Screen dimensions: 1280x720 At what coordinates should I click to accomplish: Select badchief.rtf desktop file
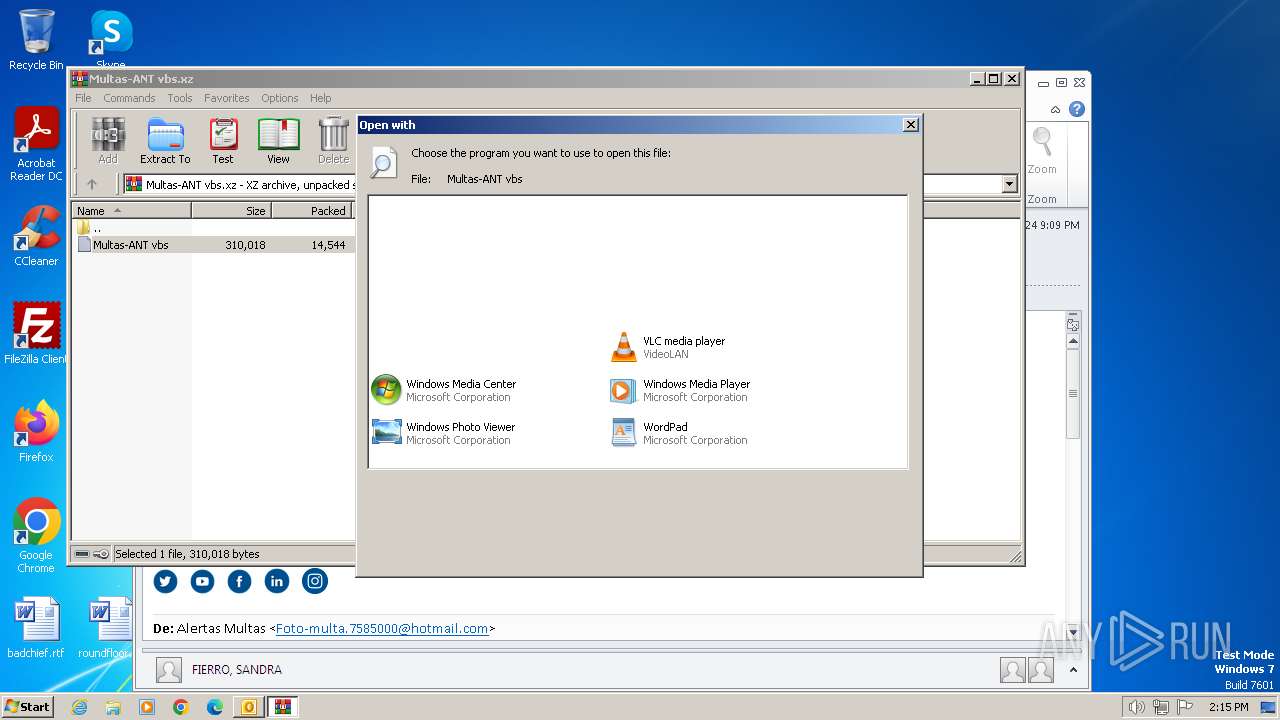click(36, 629)
